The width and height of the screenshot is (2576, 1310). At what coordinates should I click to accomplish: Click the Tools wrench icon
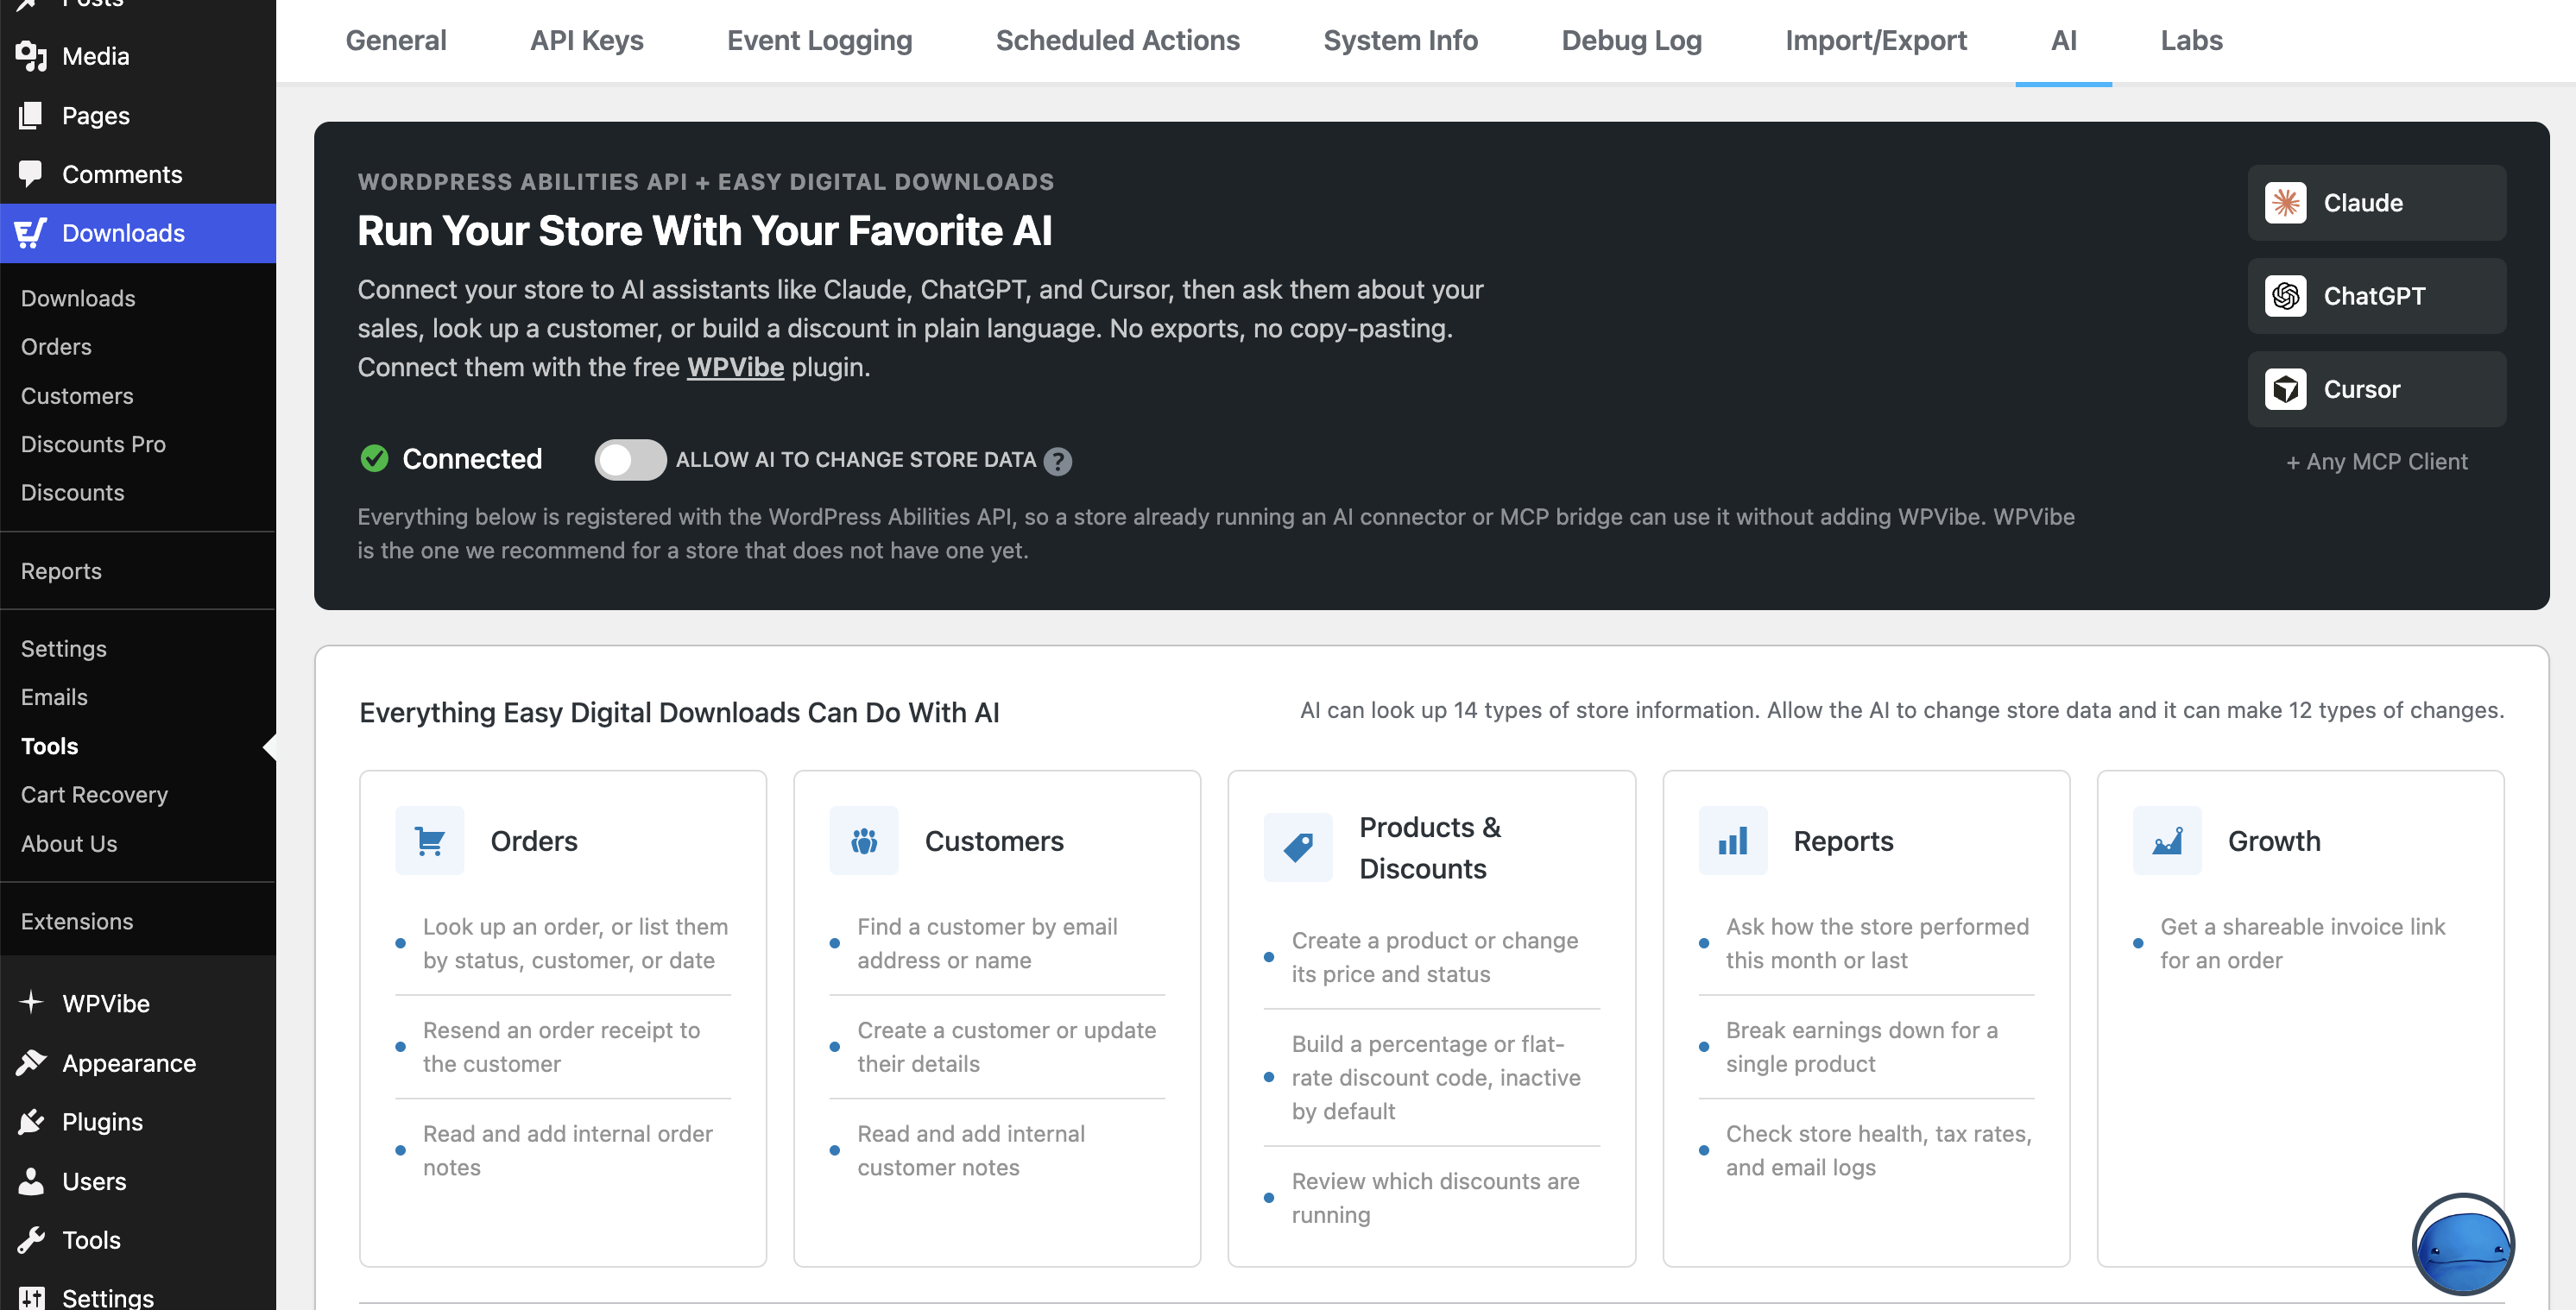(31, 1240)
